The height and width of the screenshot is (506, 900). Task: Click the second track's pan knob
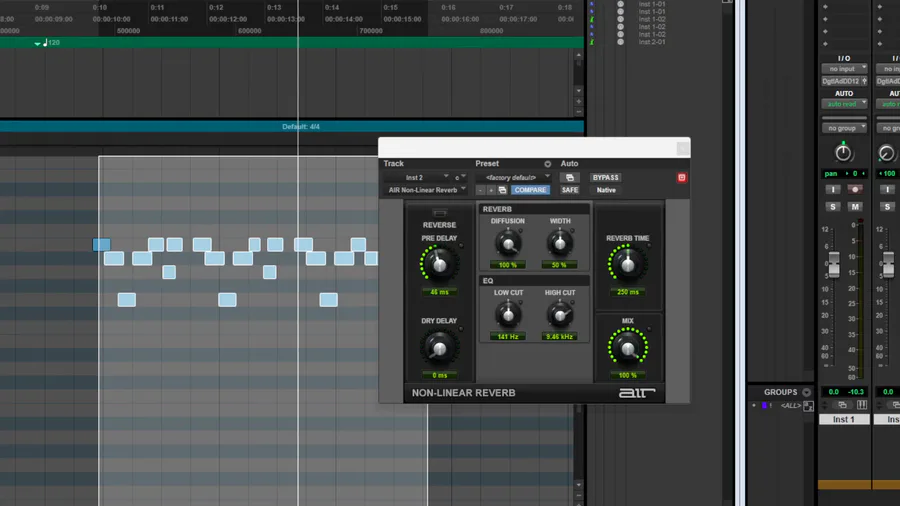point(886,153)
